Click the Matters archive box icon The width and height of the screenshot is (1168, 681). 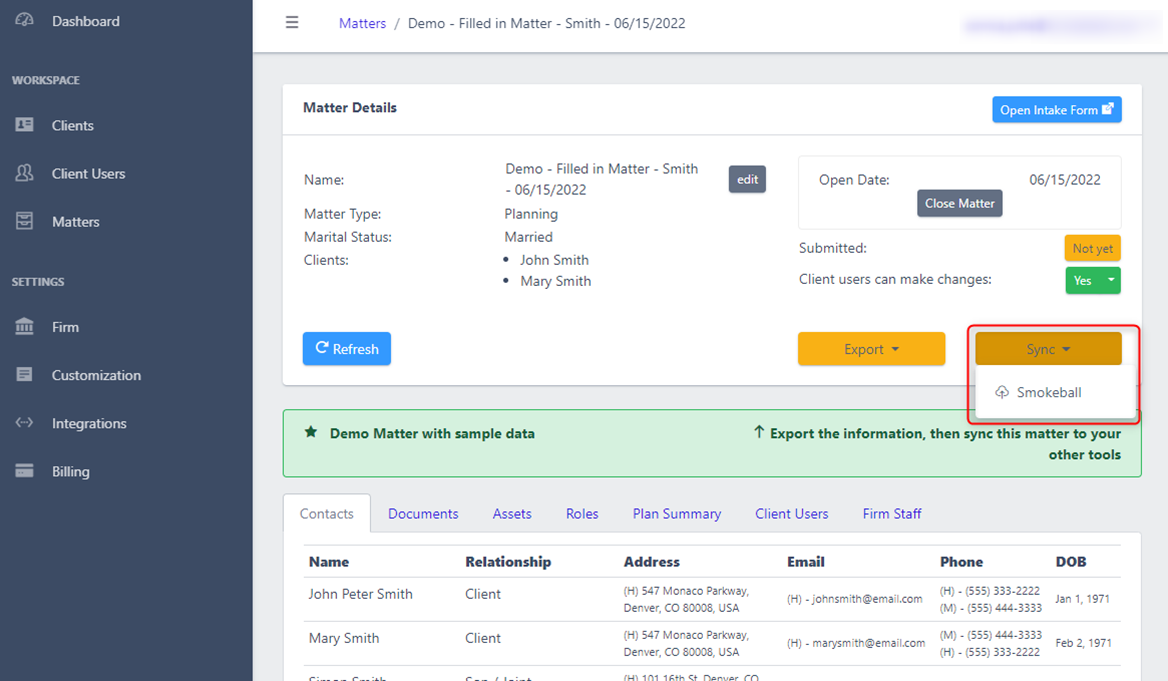(25, 221)
